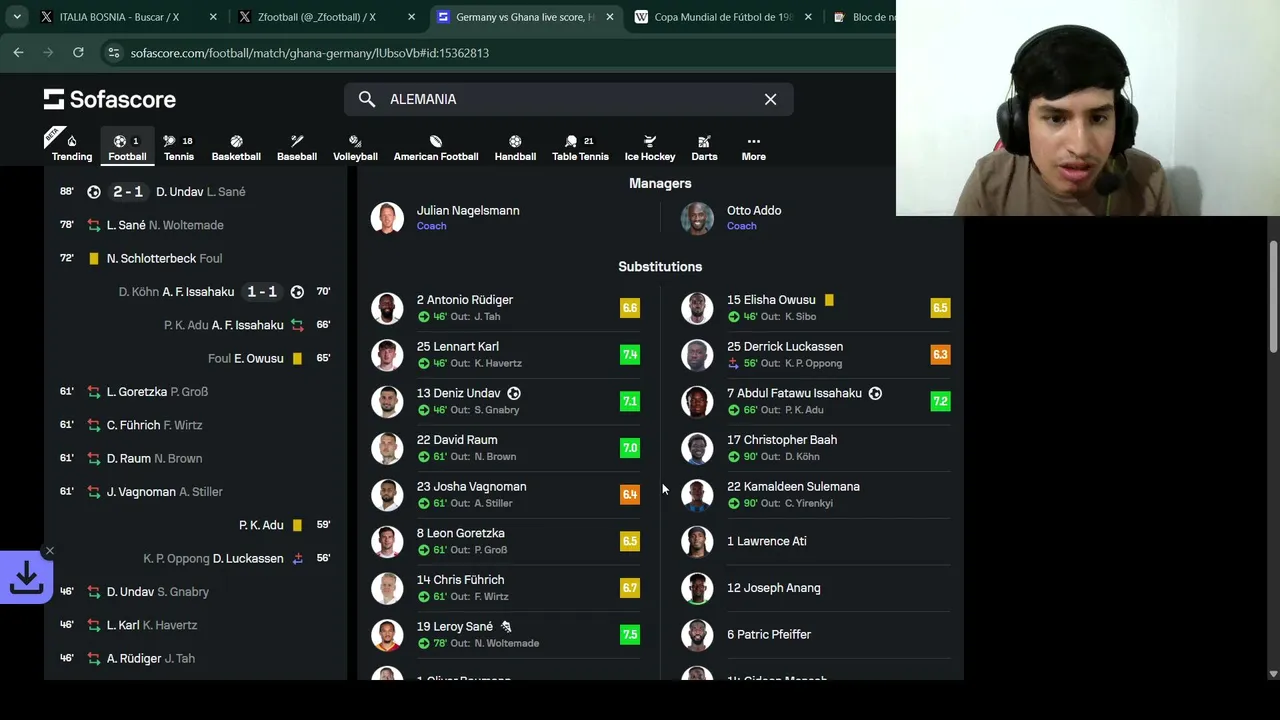
Task: Click Antonio Rüdiger's 6.6 rating badge
Action: point(629,308)
